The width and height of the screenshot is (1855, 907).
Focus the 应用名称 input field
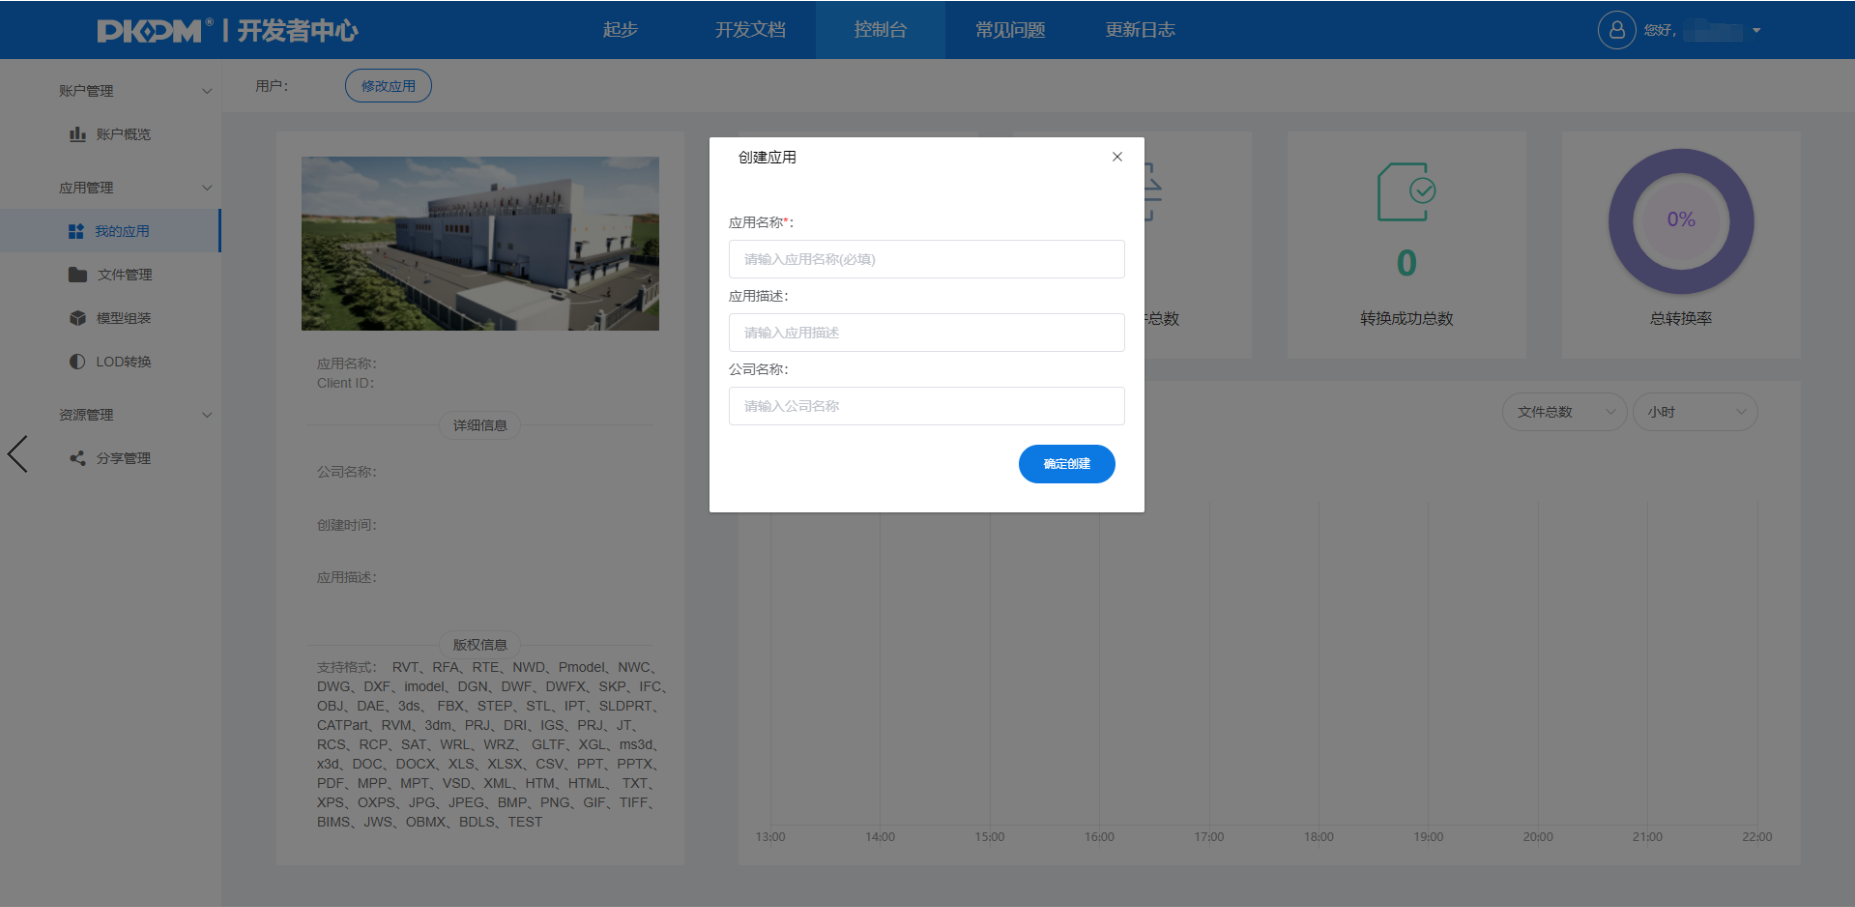(x=926, y=259)
